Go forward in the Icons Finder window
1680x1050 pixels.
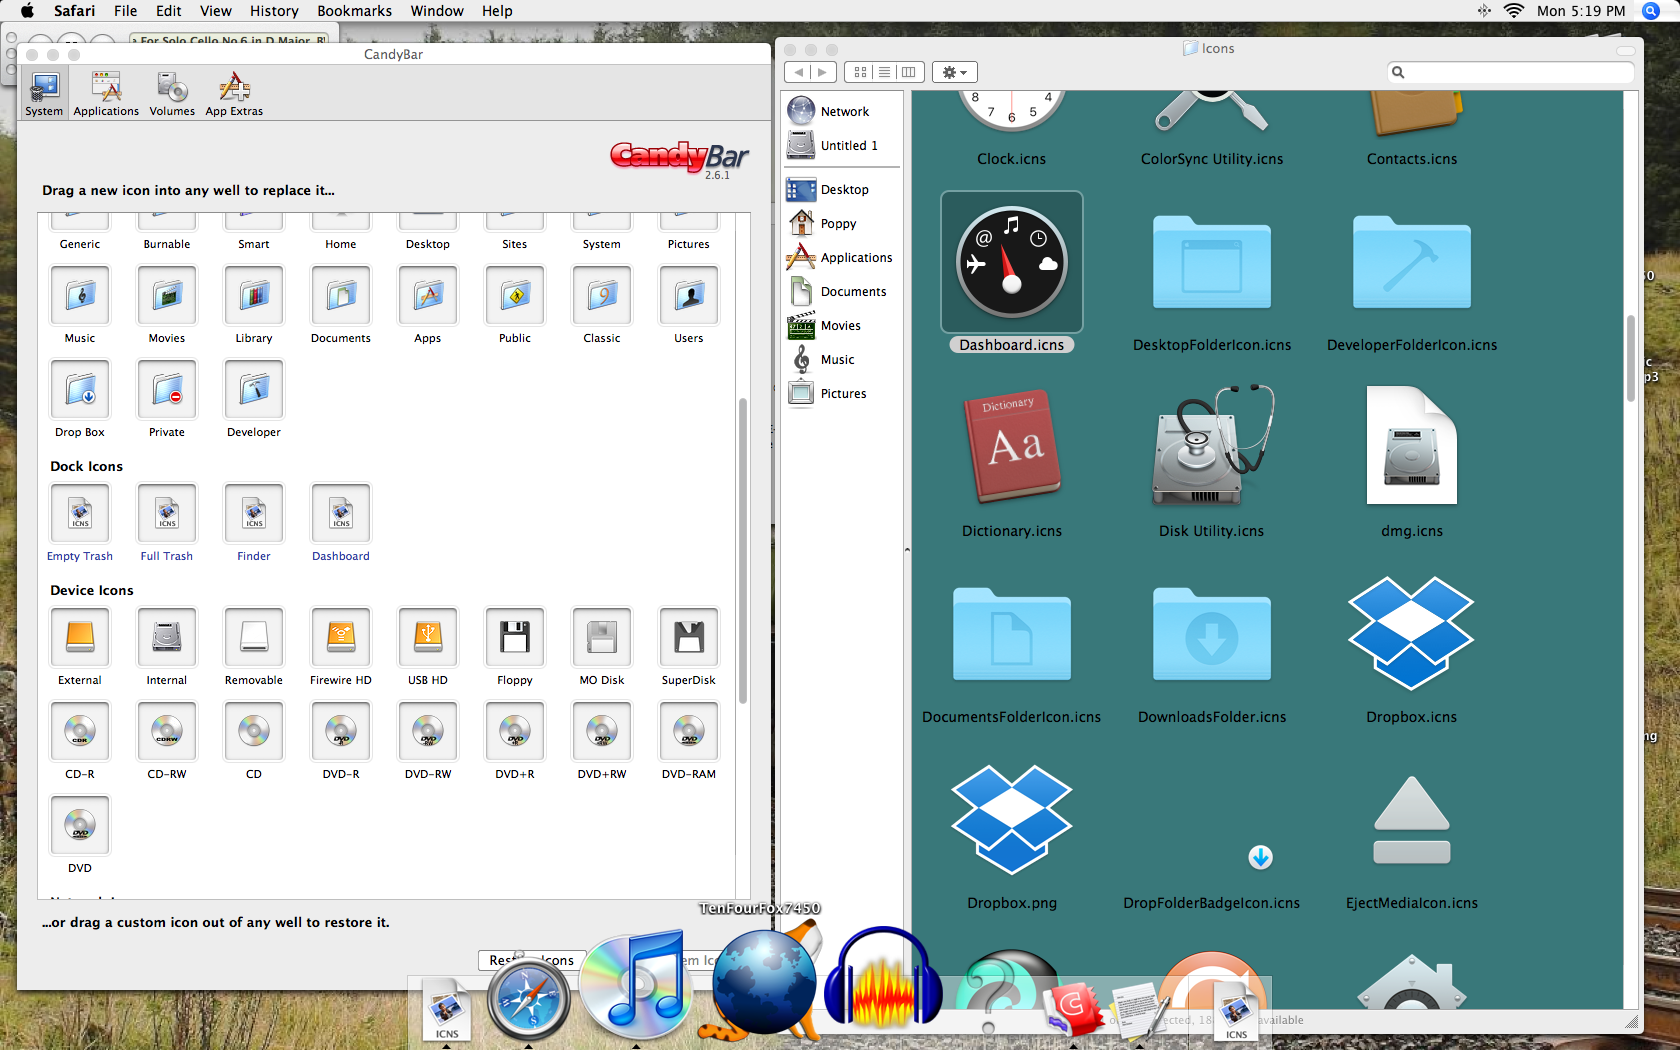pos(823,72)
